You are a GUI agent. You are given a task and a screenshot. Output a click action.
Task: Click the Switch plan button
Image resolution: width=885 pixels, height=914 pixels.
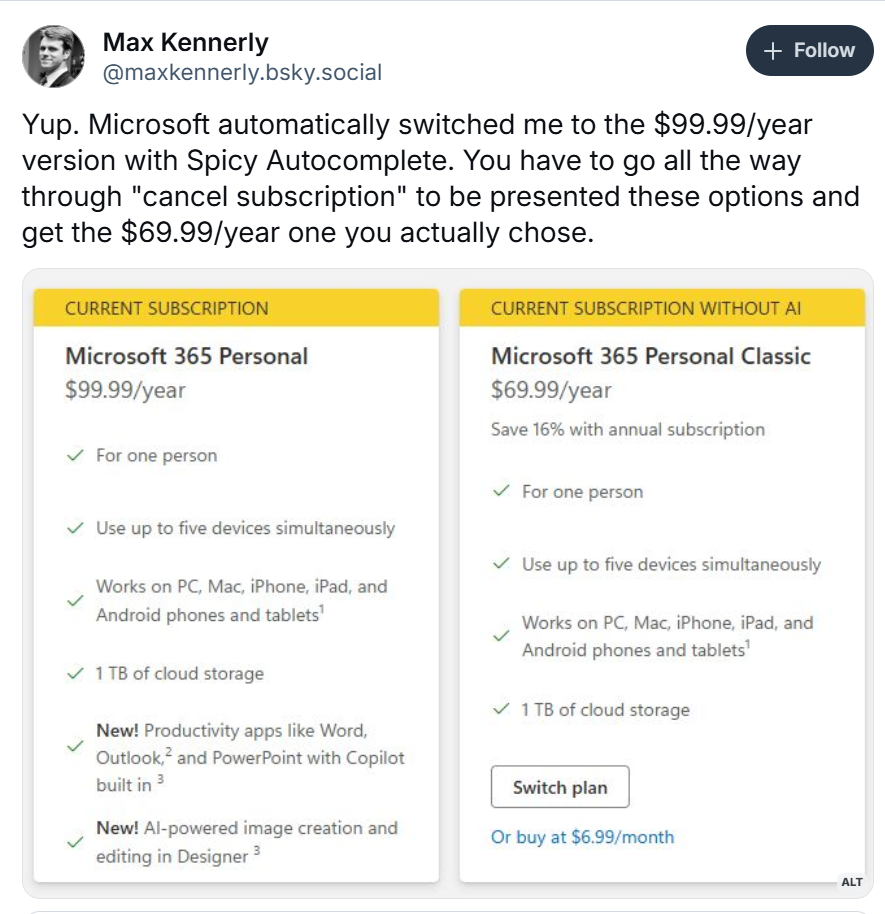(x=560, y=787)
